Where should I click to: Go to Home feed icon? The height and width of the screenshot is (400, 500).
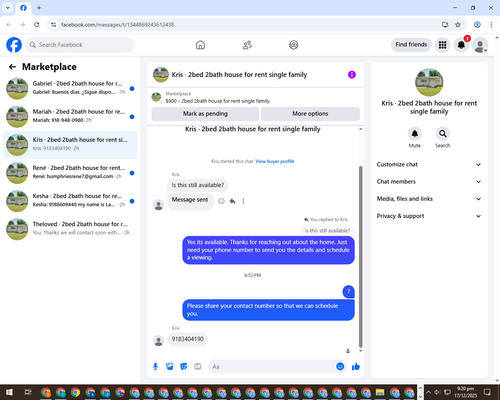tap(200, 45)
